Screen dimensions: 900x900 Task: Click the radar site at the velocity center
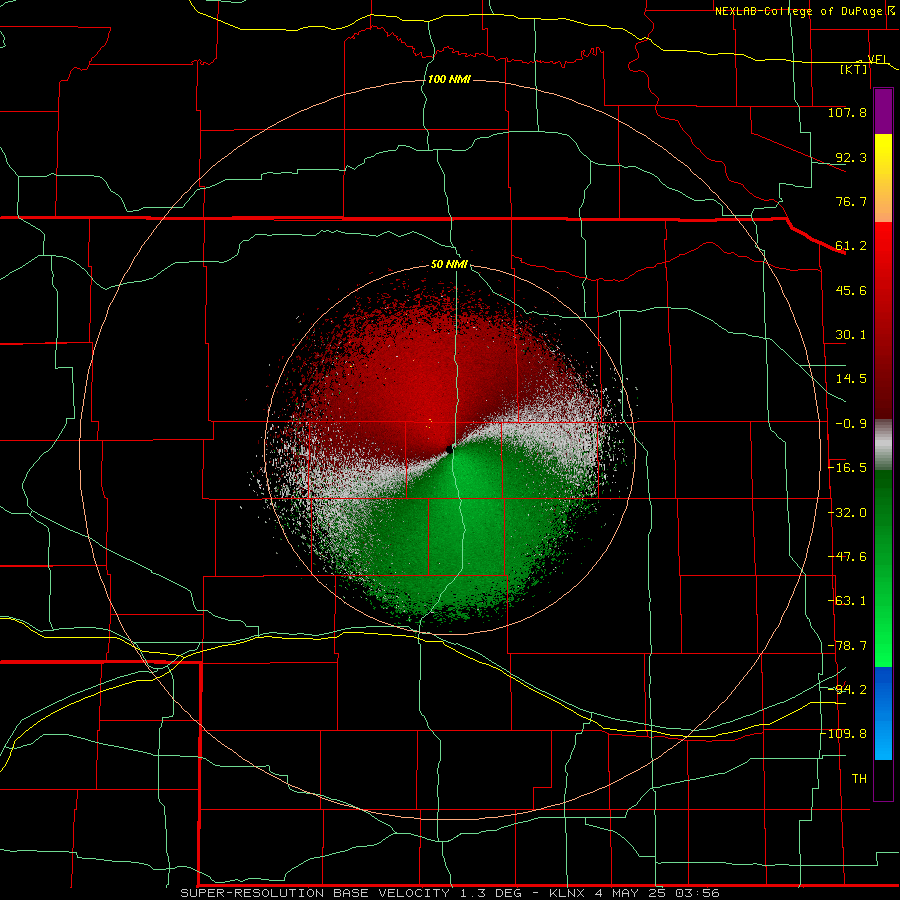tap(449, 448)
